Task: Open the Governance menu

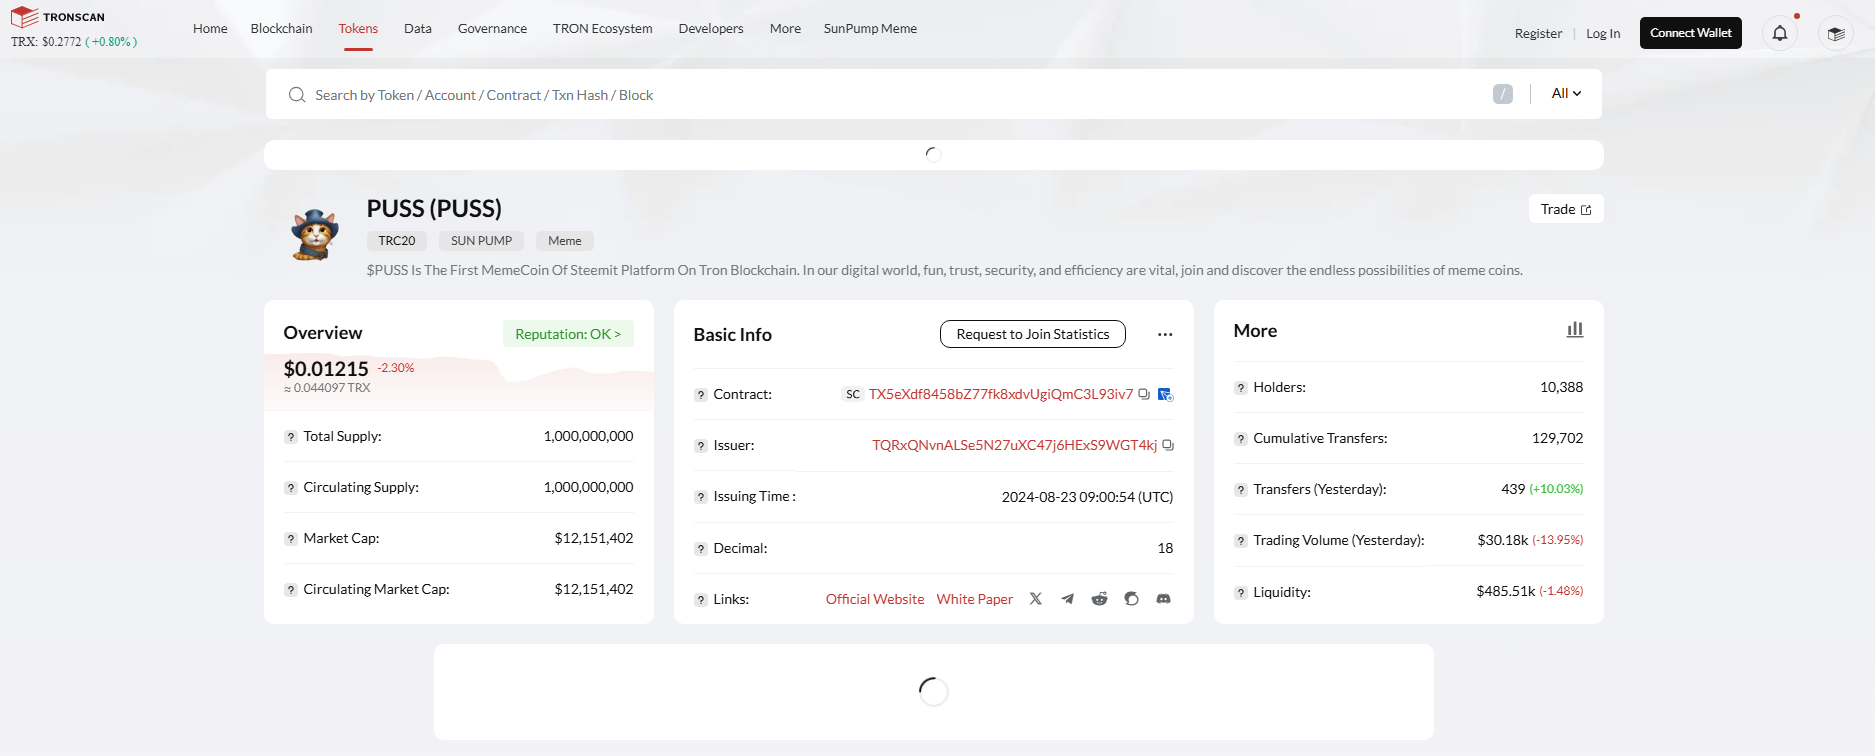Action: click(x=492, y=28)
